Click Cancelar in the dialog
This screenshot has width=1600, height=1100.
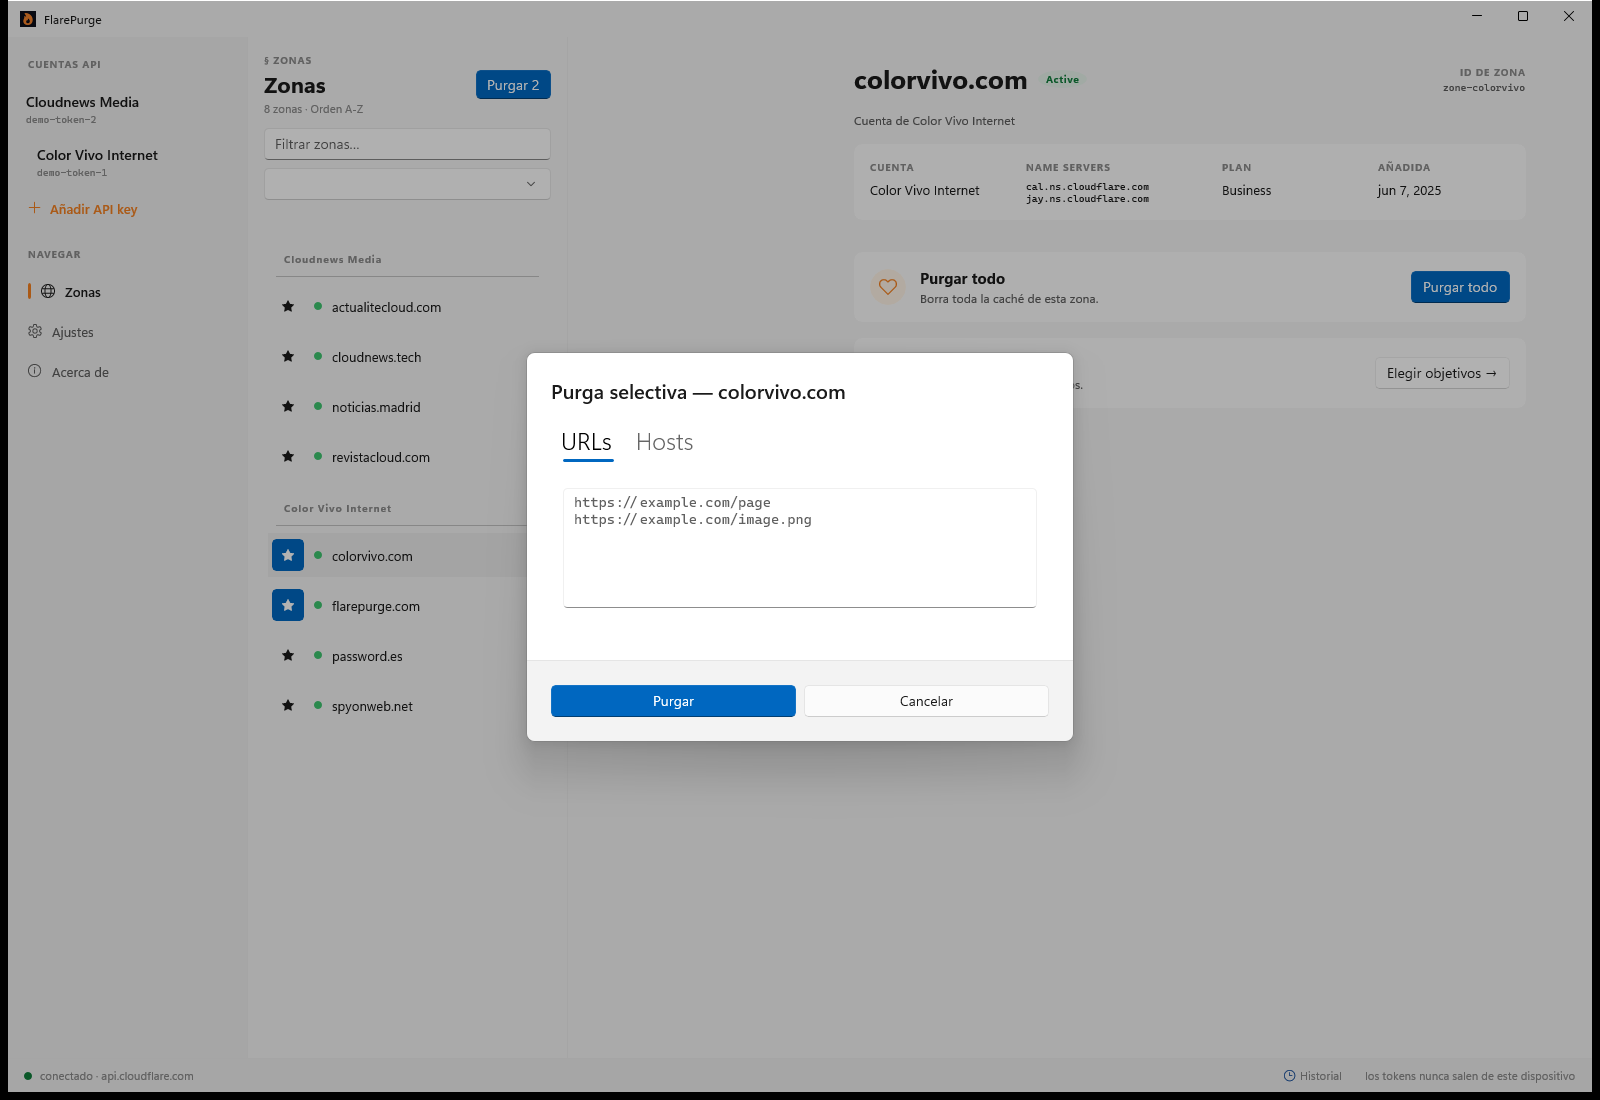pos(926,701)
